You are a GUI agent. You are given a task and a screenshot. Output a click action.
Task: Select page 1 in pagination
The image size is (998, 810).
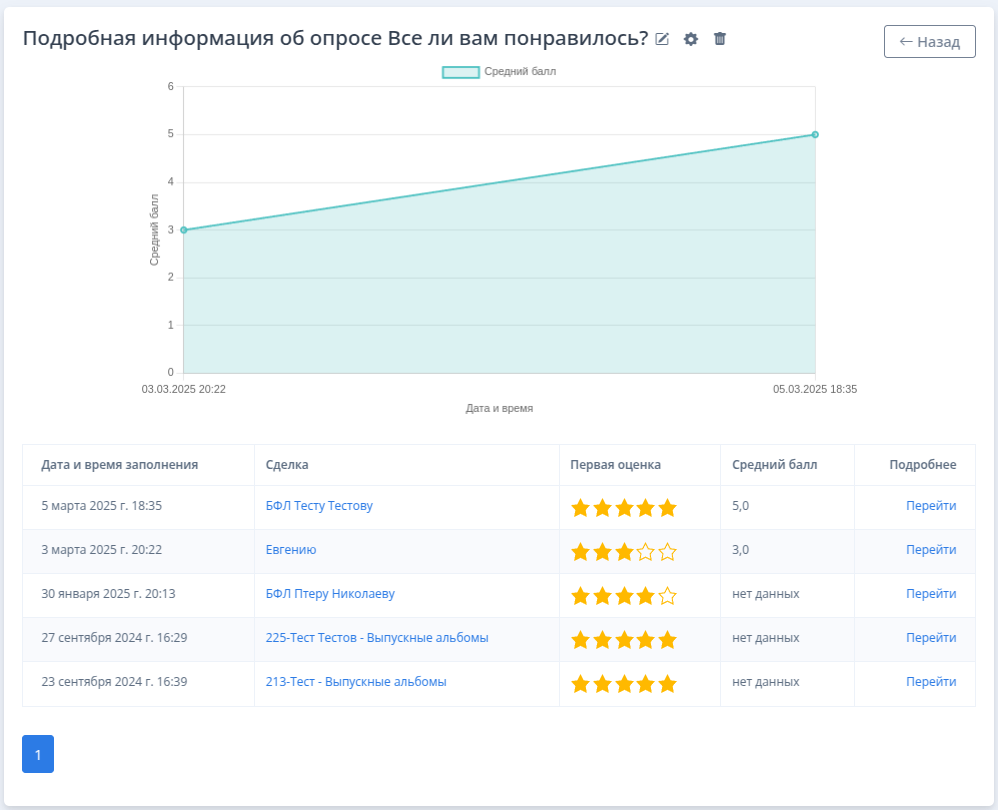(38, 754)
